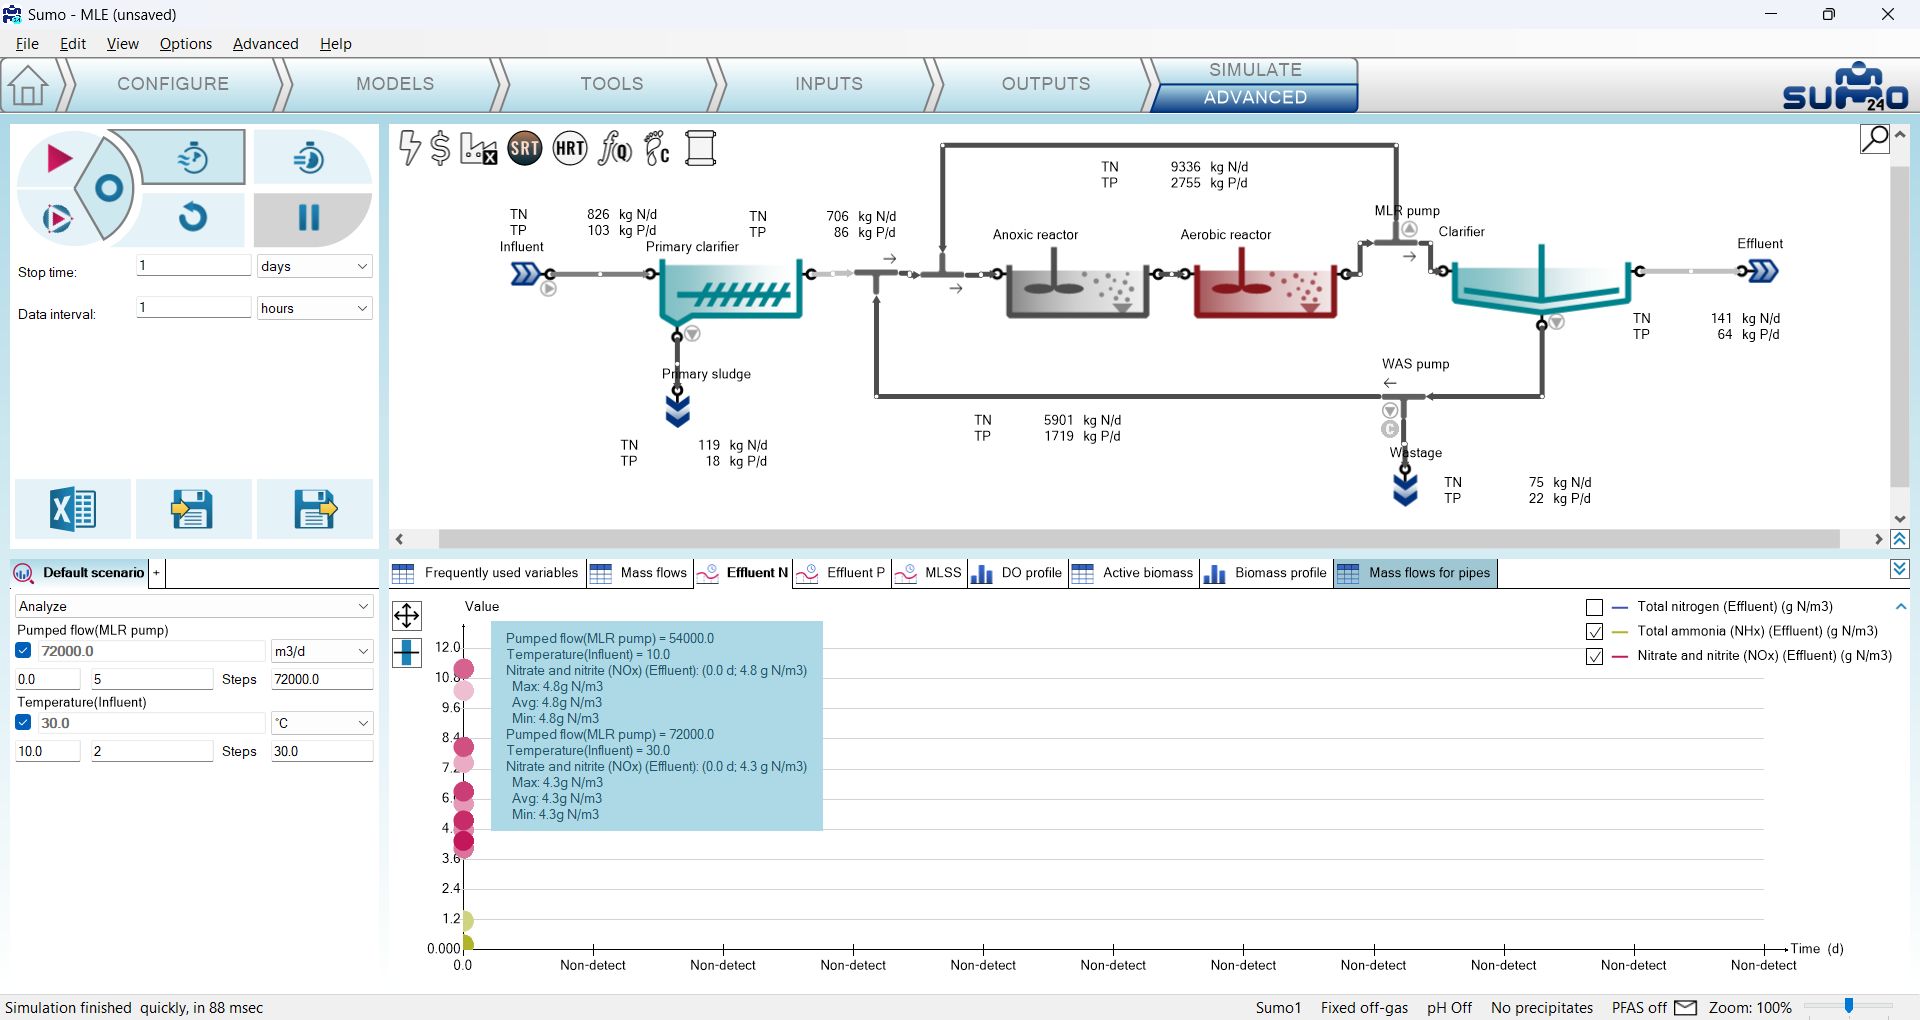Click the Effluent arrow icon
The height and width of the screenshot is (1020, 1920).
(1763, 271)
